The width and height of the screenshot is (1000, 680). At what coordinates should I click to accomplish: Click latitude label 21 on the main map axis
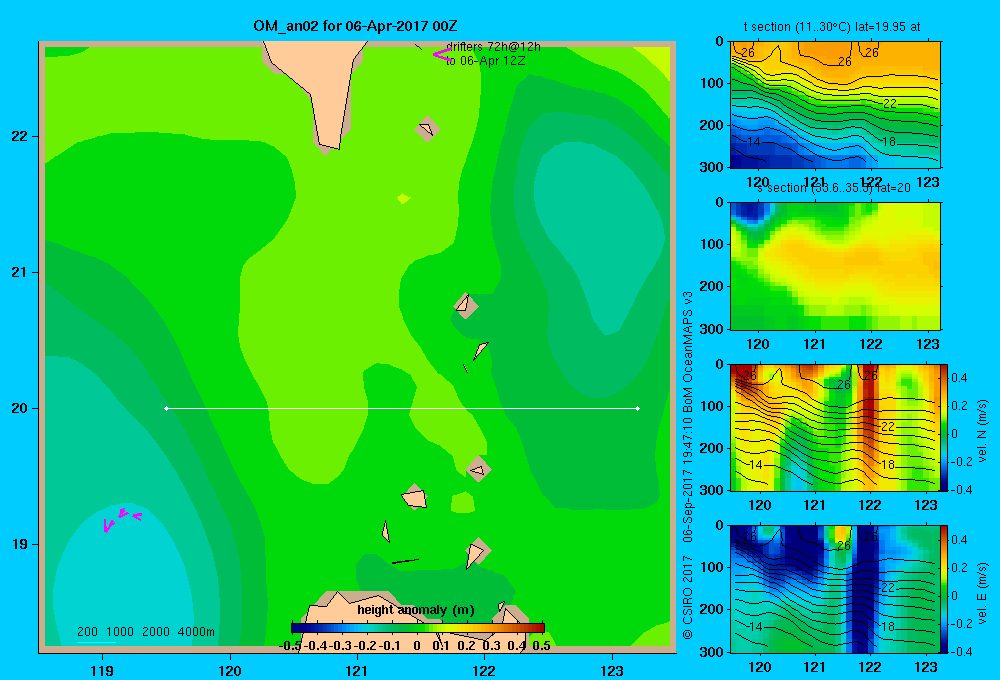(x=20, y=272)
